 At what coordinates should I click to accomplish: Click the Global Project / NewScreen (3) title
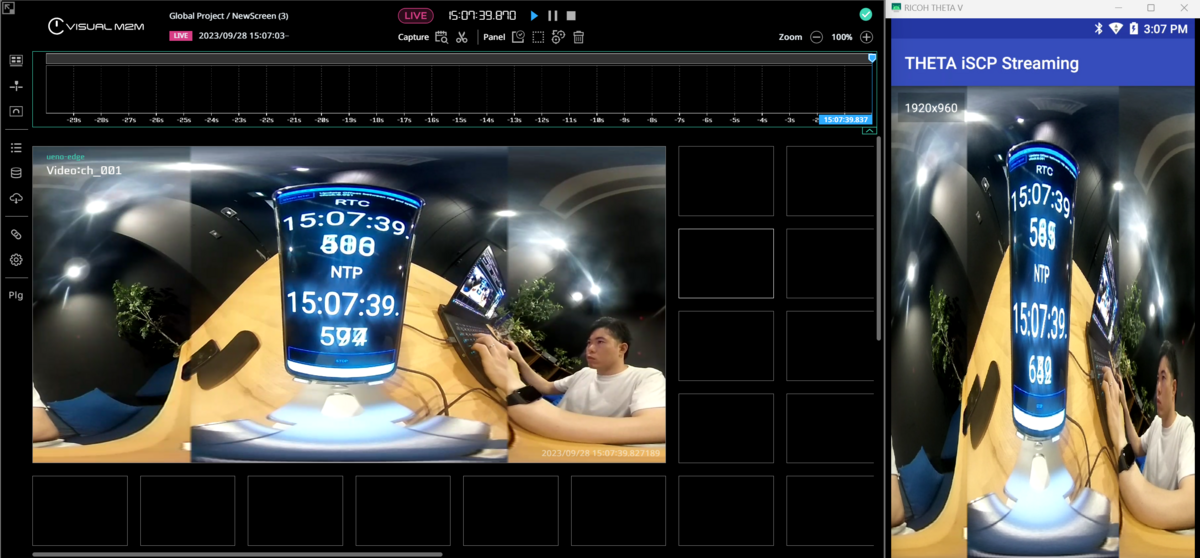(229, 16)
